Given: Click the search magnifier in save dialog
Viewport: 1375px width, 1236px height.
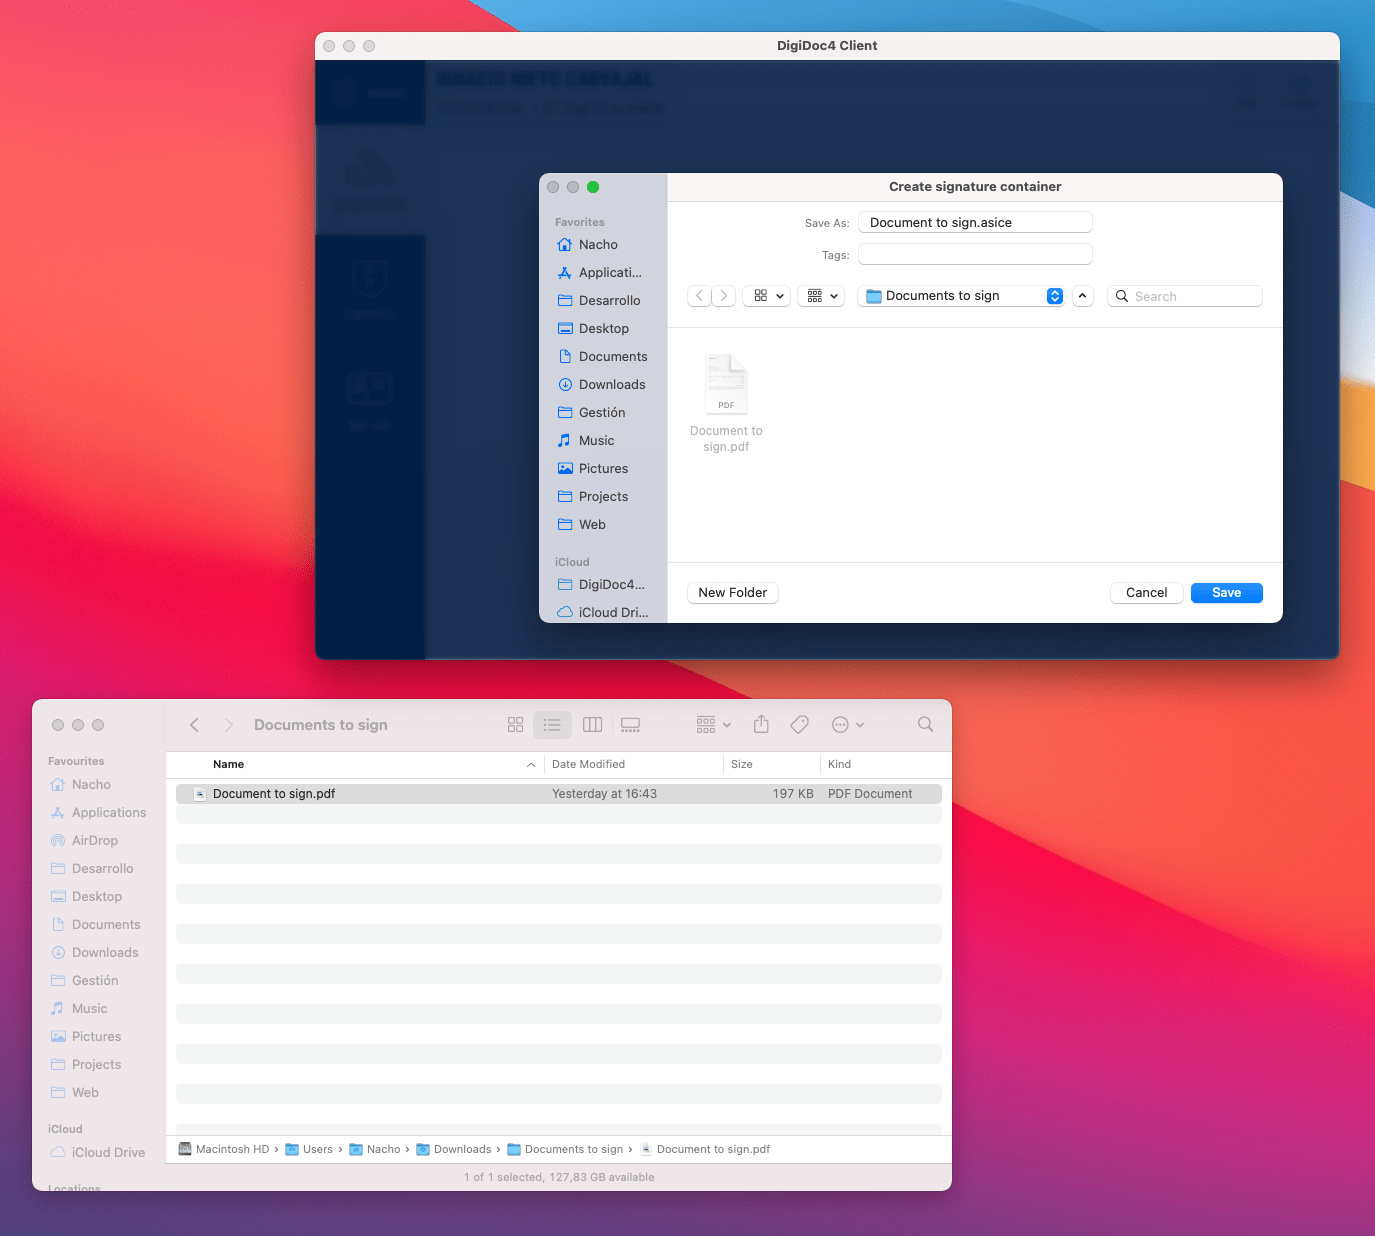Looking at the screenshot, I should [x=1122, y=296].
